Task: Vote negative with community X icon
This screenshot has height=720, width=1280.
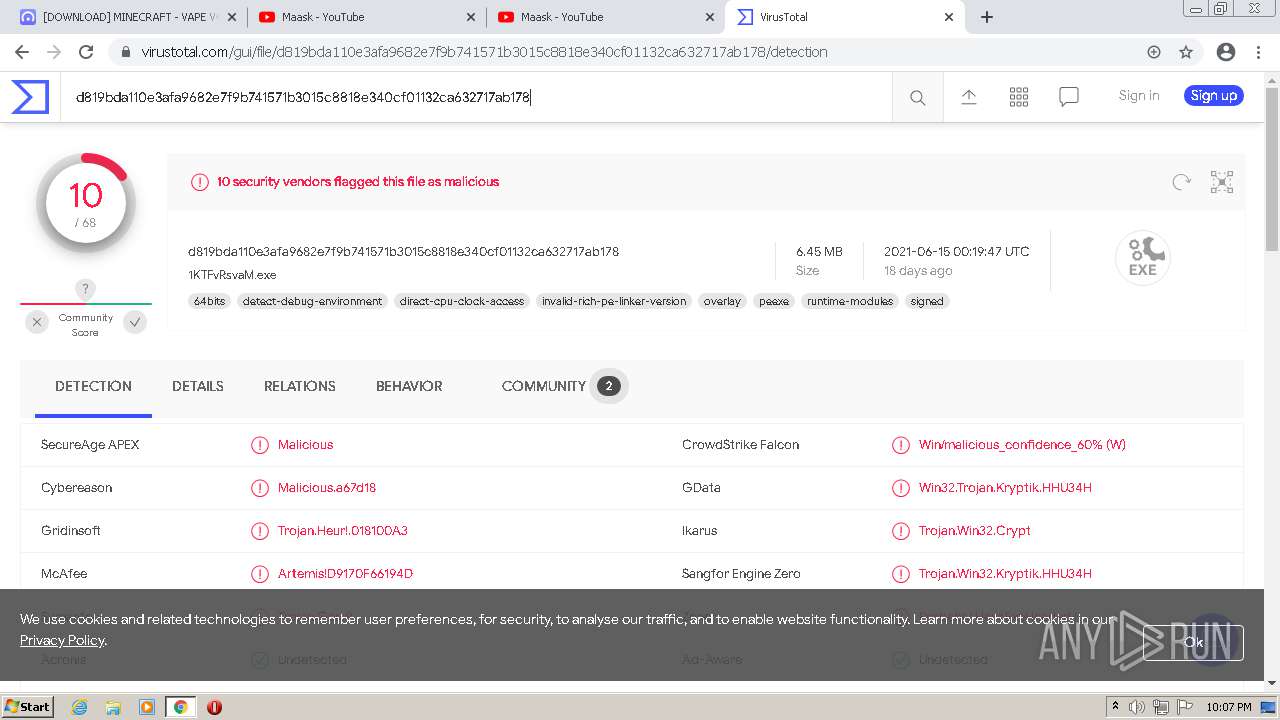Action: click(x=37, y=322)
